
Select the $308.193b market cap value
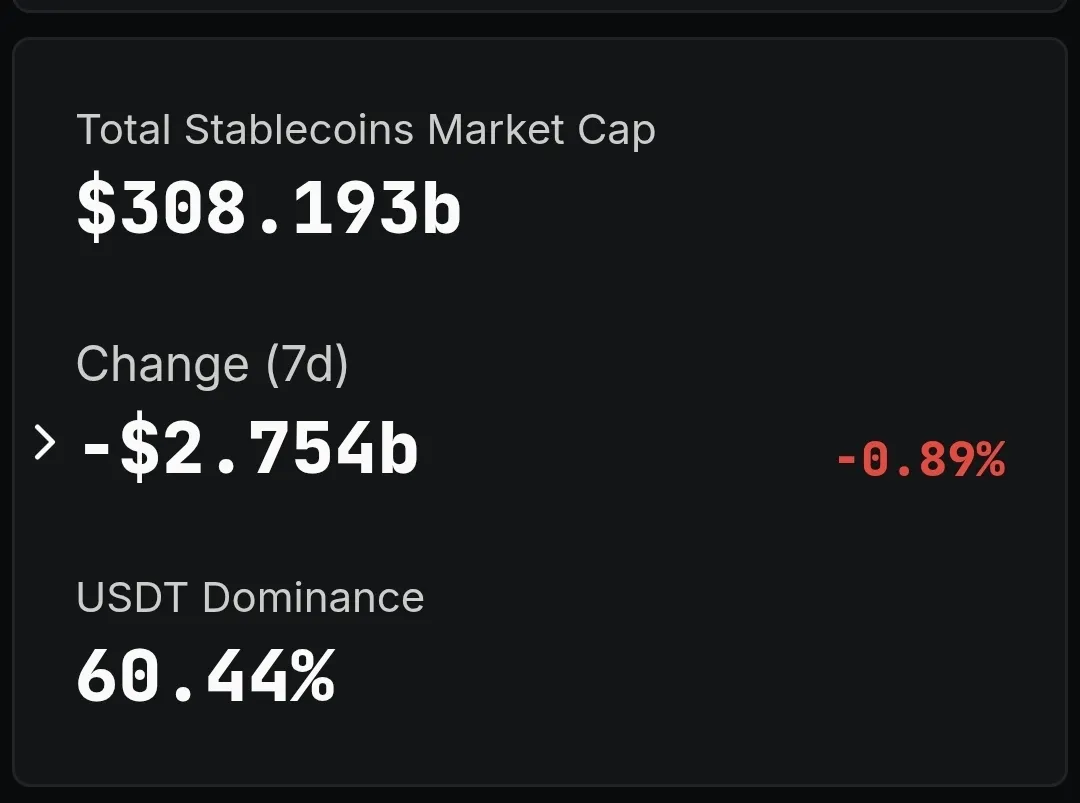point(268,208)
